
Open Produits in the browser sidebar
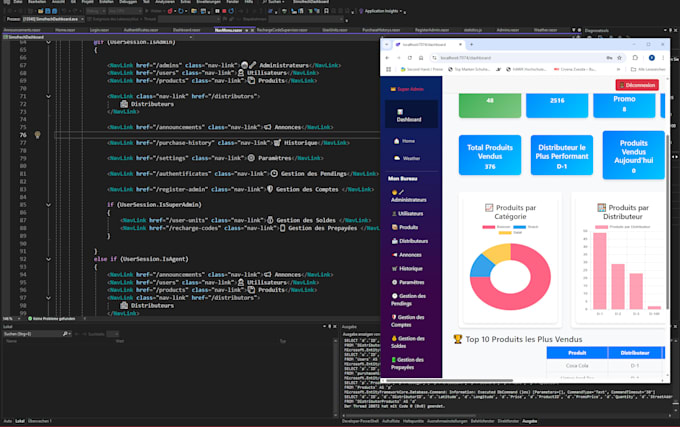point(405,227)
